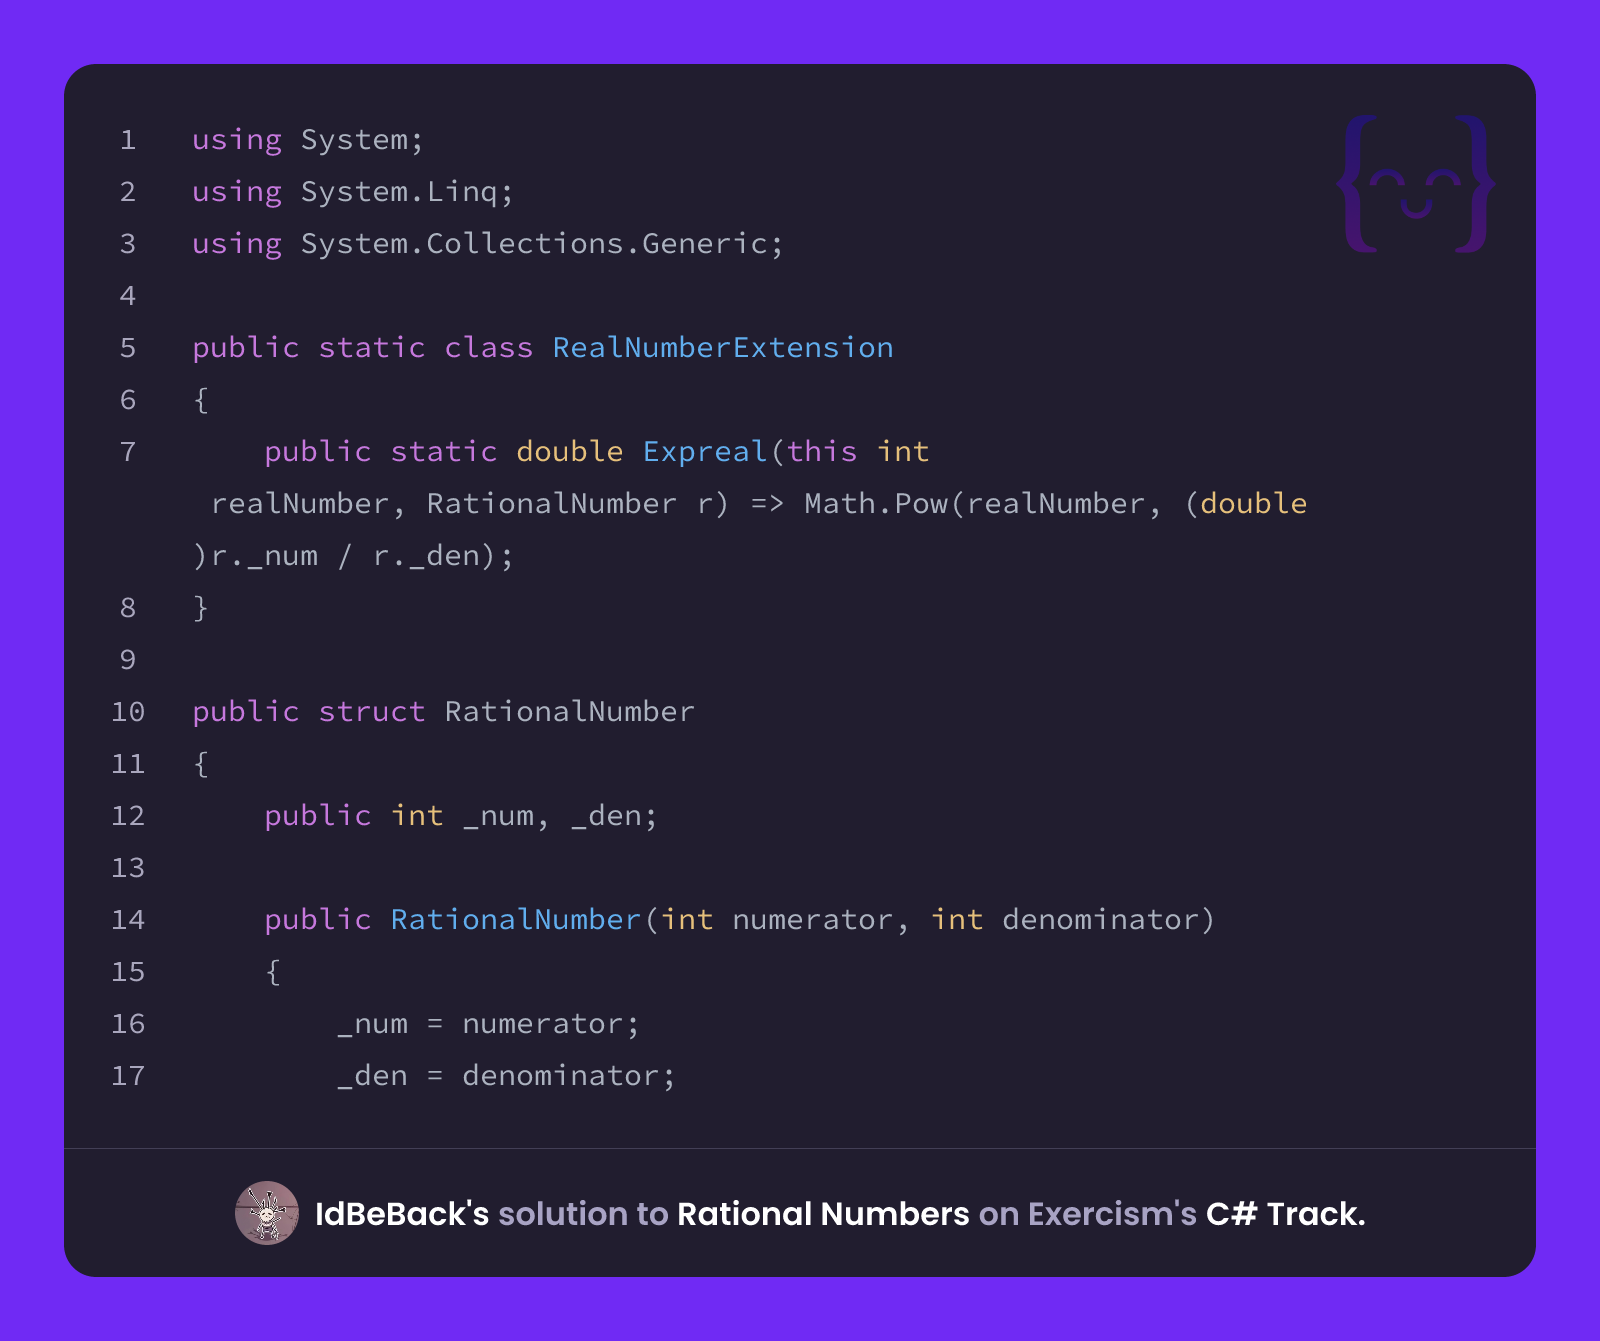Click line number 10 in the gutter
Screen dimensions: 1600x1341
pos(128,712)
